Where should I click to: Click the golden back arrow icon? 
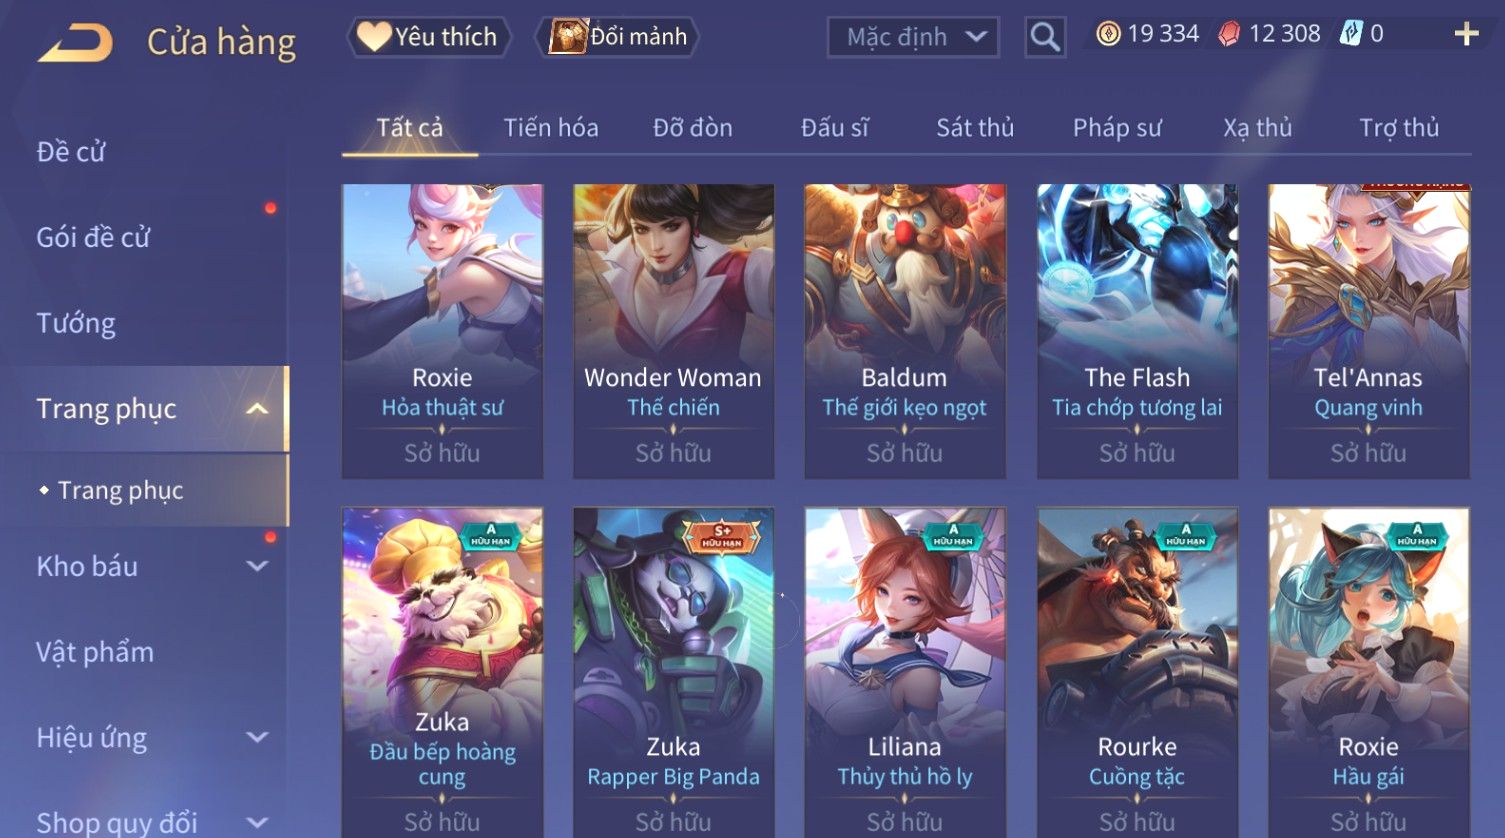click(76, 42)
